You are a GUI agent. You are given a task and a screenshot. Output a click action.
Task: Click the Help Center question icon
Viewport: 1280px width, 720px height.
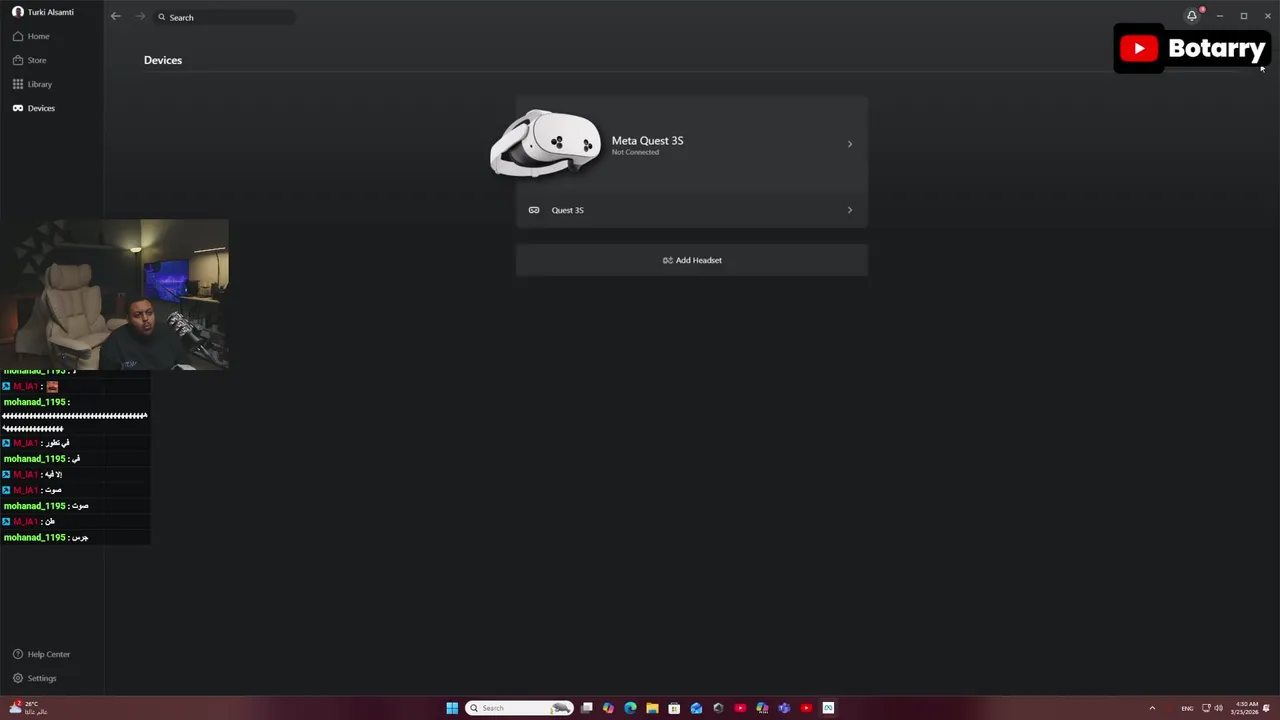point(17,654)
